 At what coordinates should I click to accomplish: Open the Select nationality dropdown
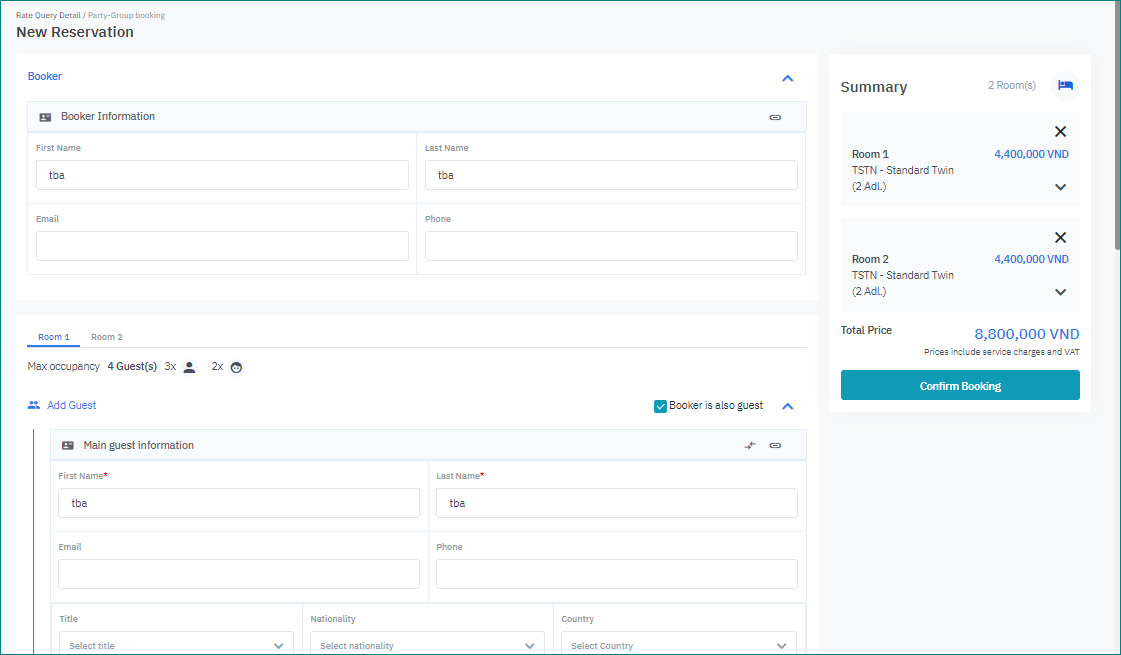click(x=427, y=645)
